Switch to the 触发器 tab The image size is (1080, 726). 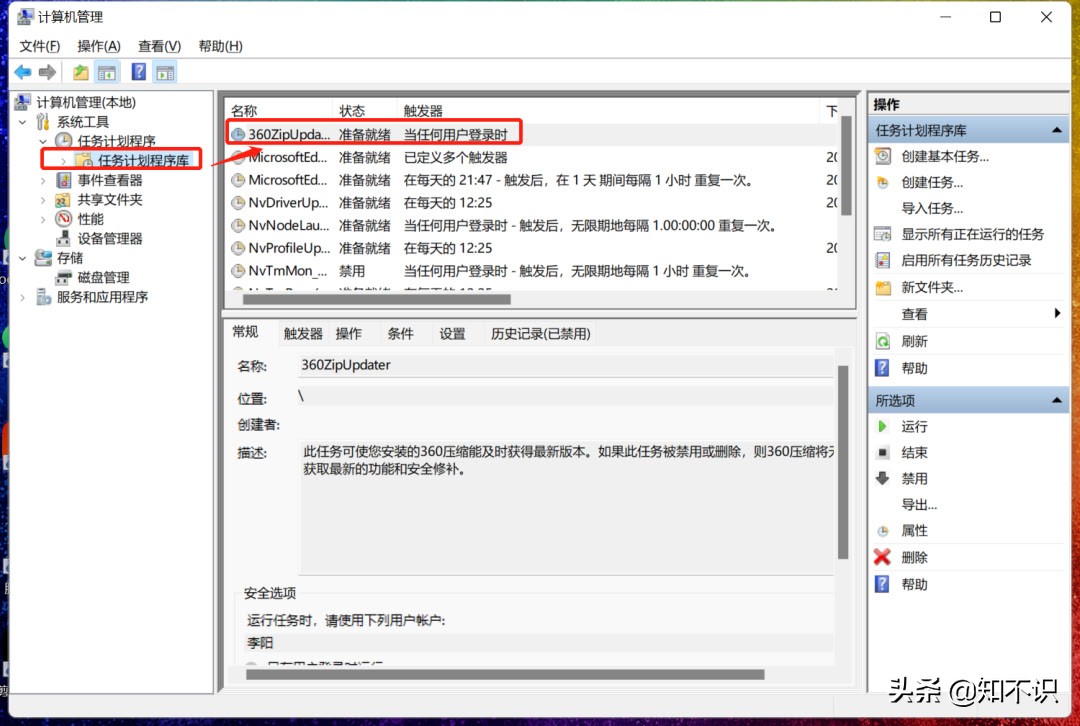point(303,333)
